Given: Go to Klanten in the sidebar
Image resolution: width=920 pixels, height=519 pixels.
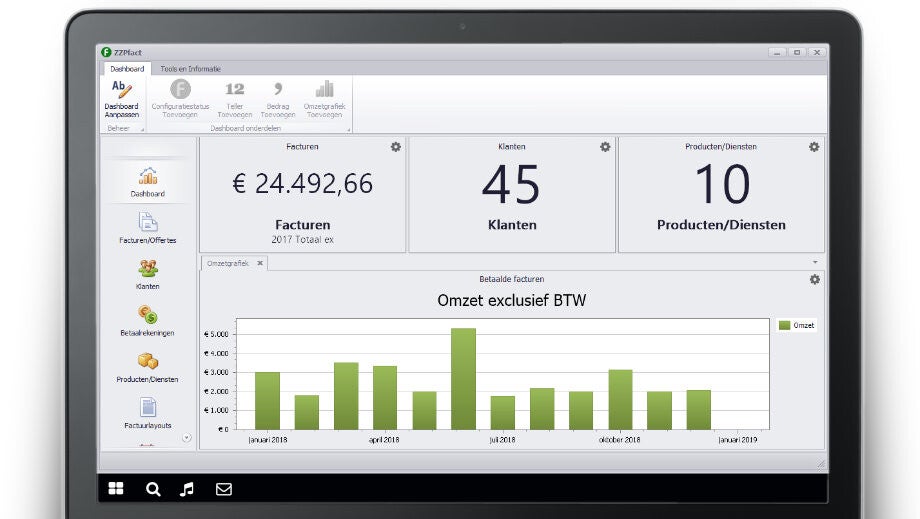Looking at the screenshot, I should (x=147, y=269).
